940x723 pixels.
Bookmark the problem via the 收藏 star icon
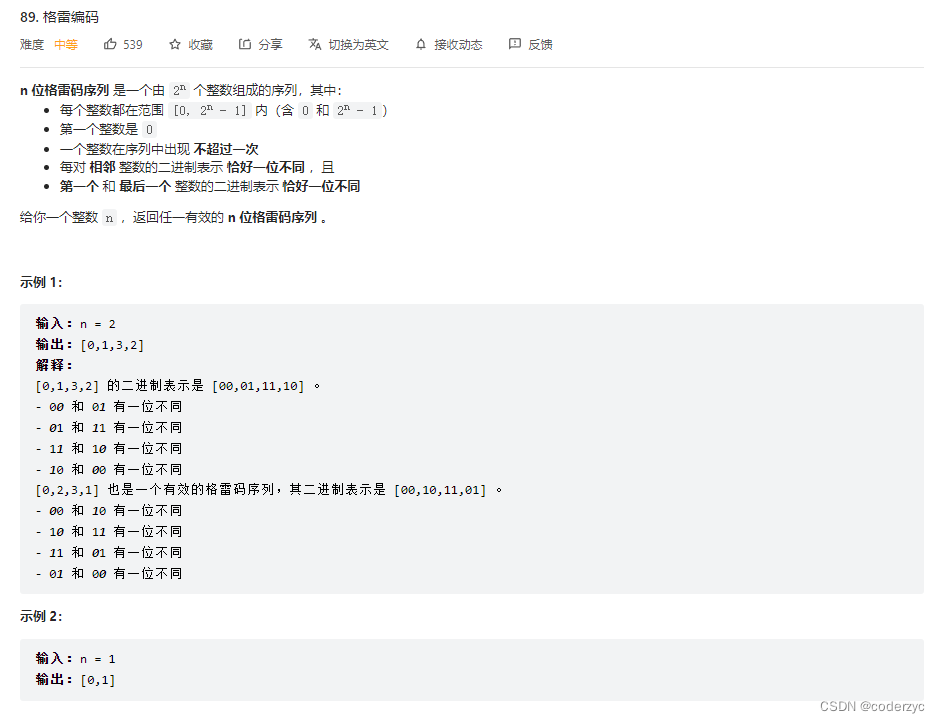click(198, 44)
